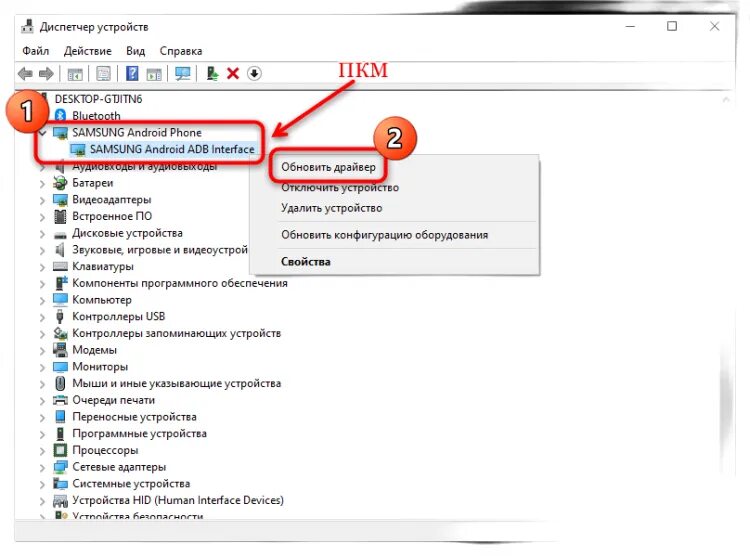
Task: Click the SAMSUNG Android ADB Interface icon
Action: tap(77, 149)
